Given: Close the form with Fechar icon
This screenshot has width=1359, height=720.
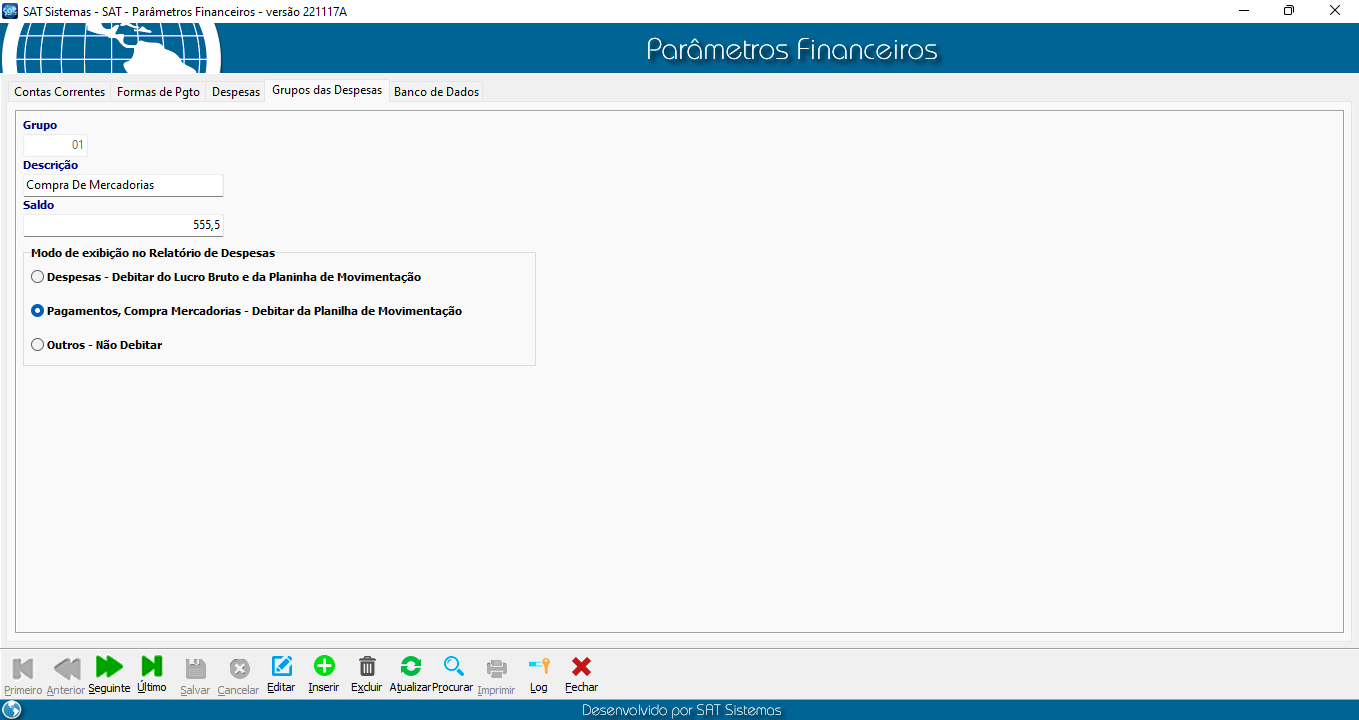Looking at the screenshot, I should (581, 667).
